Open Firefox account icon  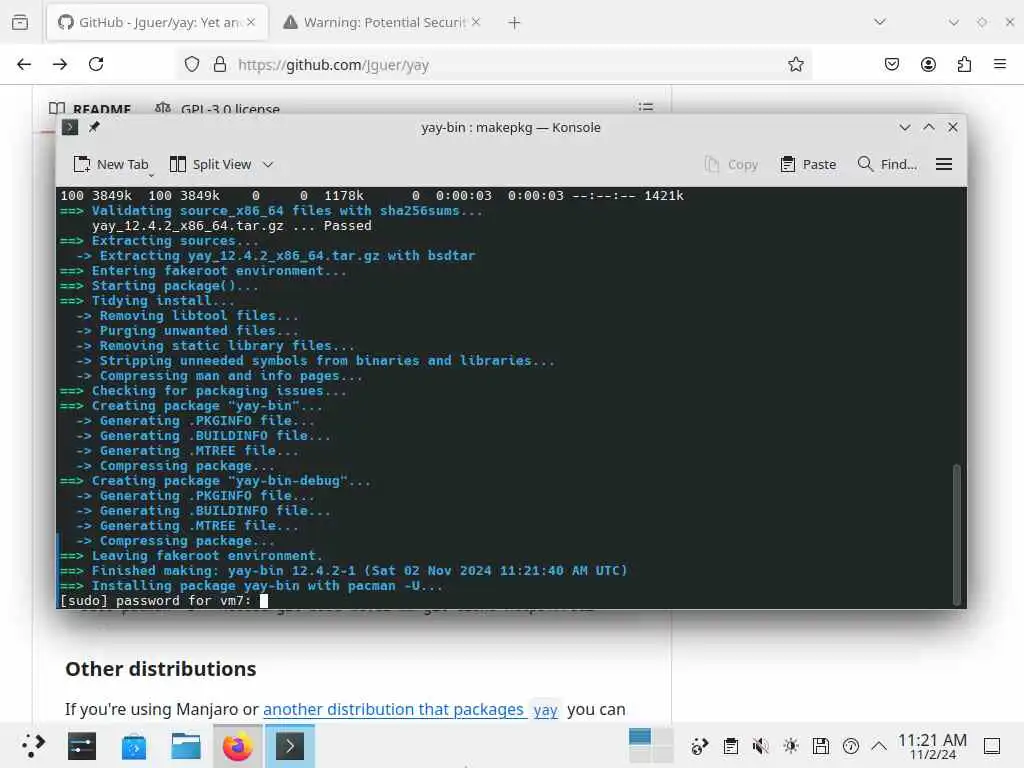click(x=928, y=64)
